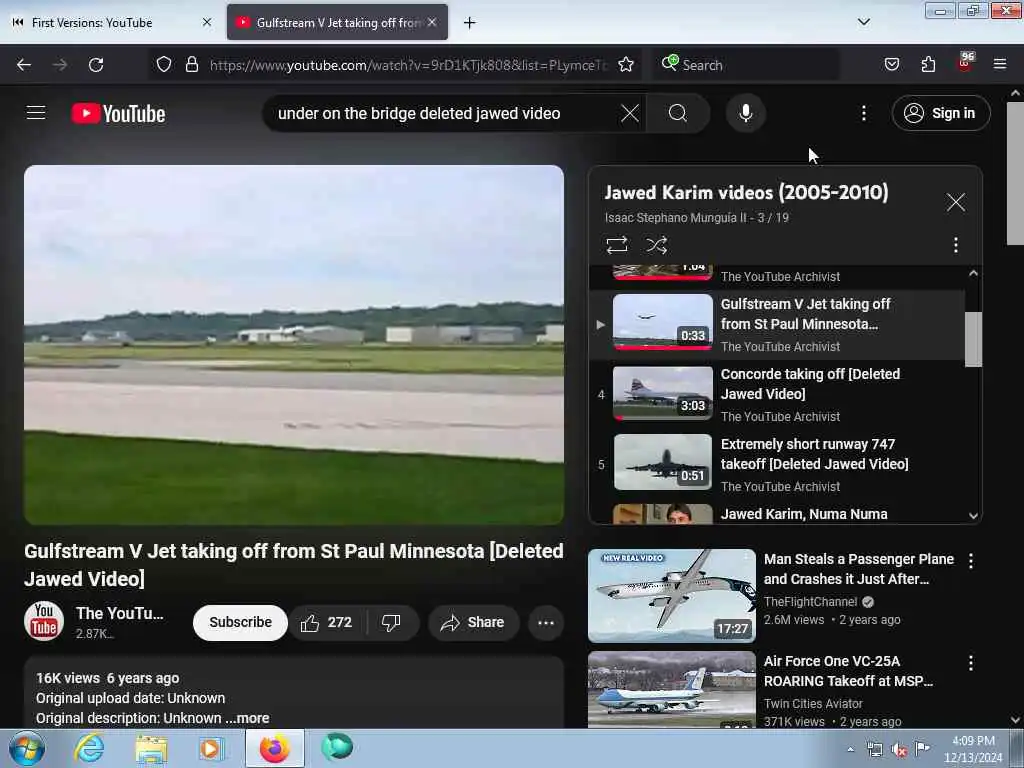1024x768 pixels.
Task: Open Extremely short runway 747 takeoff video
Action: click(814, 454)
